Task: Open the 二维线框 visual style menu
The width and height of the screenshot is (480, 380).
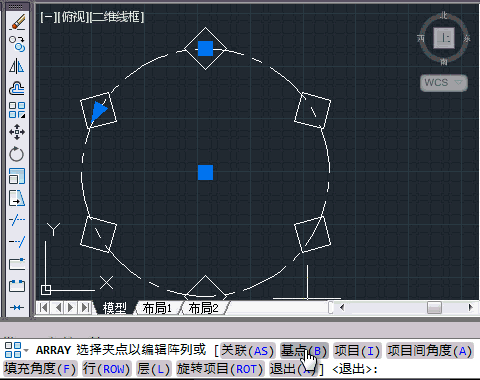Action: (x=117, y=17)
